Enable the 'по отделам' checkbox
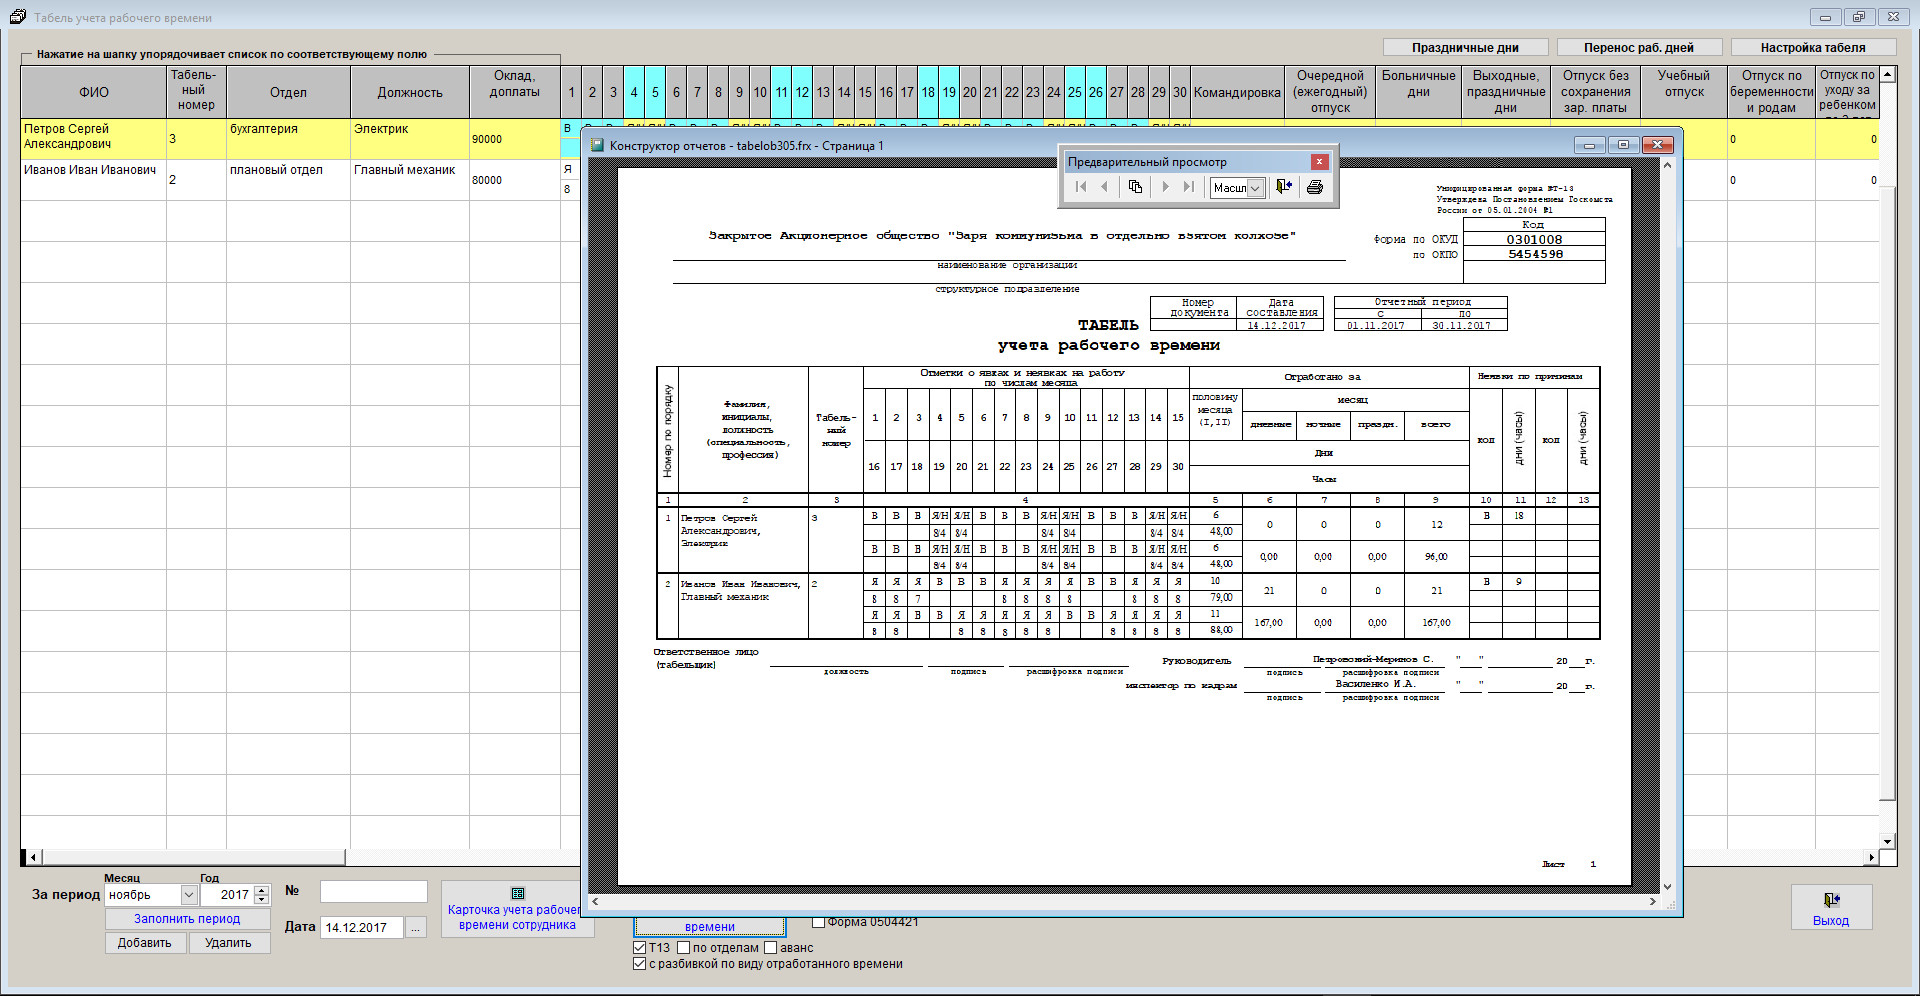Image resolution: width=1920 pixels, height=996 pixels. [684, 947]
